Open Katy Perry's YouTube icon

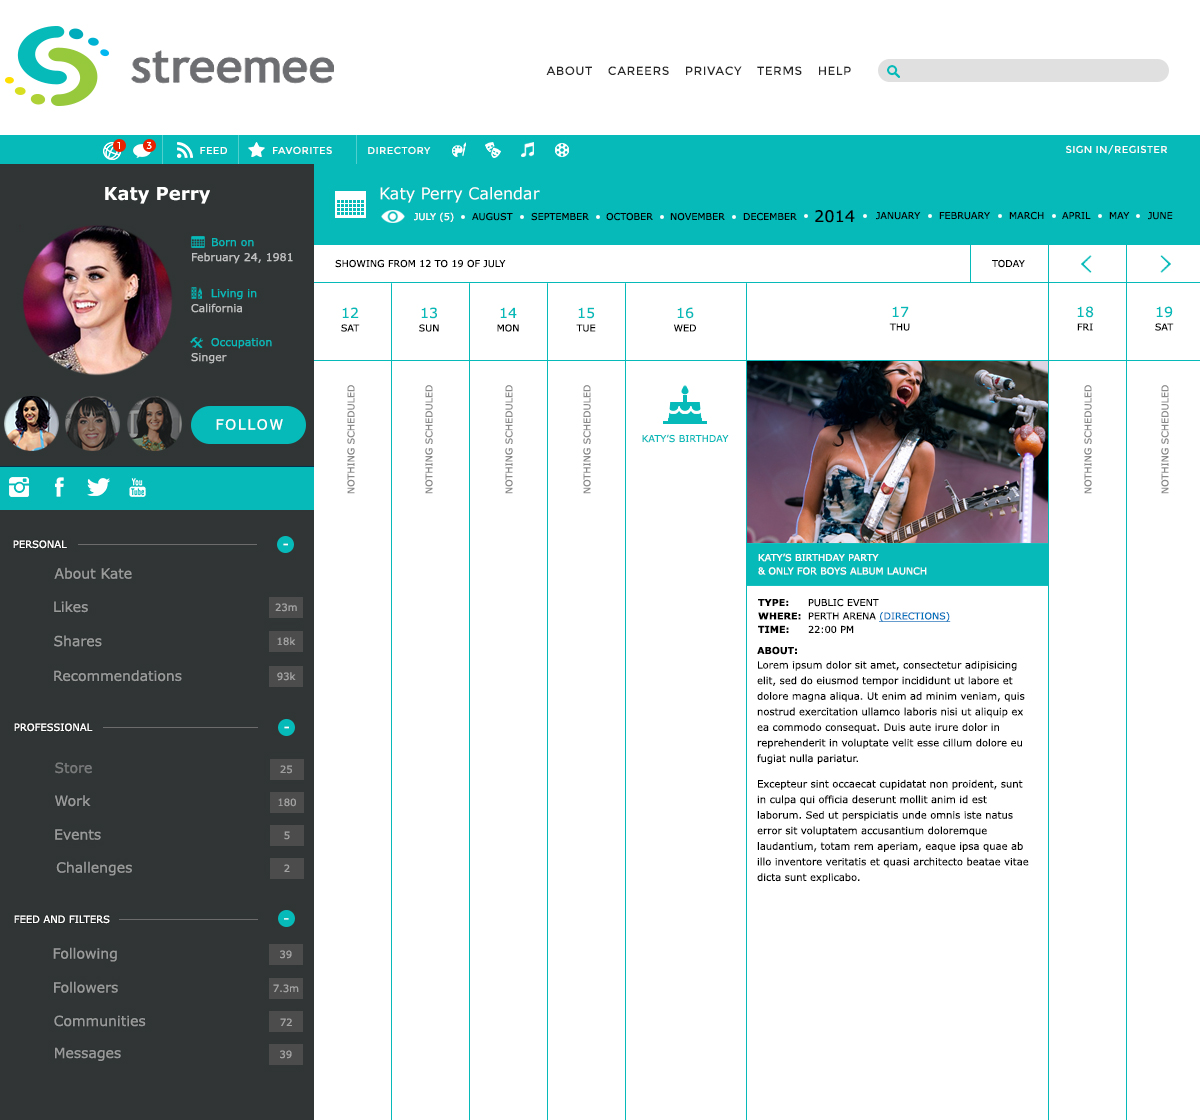(x=138, y=487)
